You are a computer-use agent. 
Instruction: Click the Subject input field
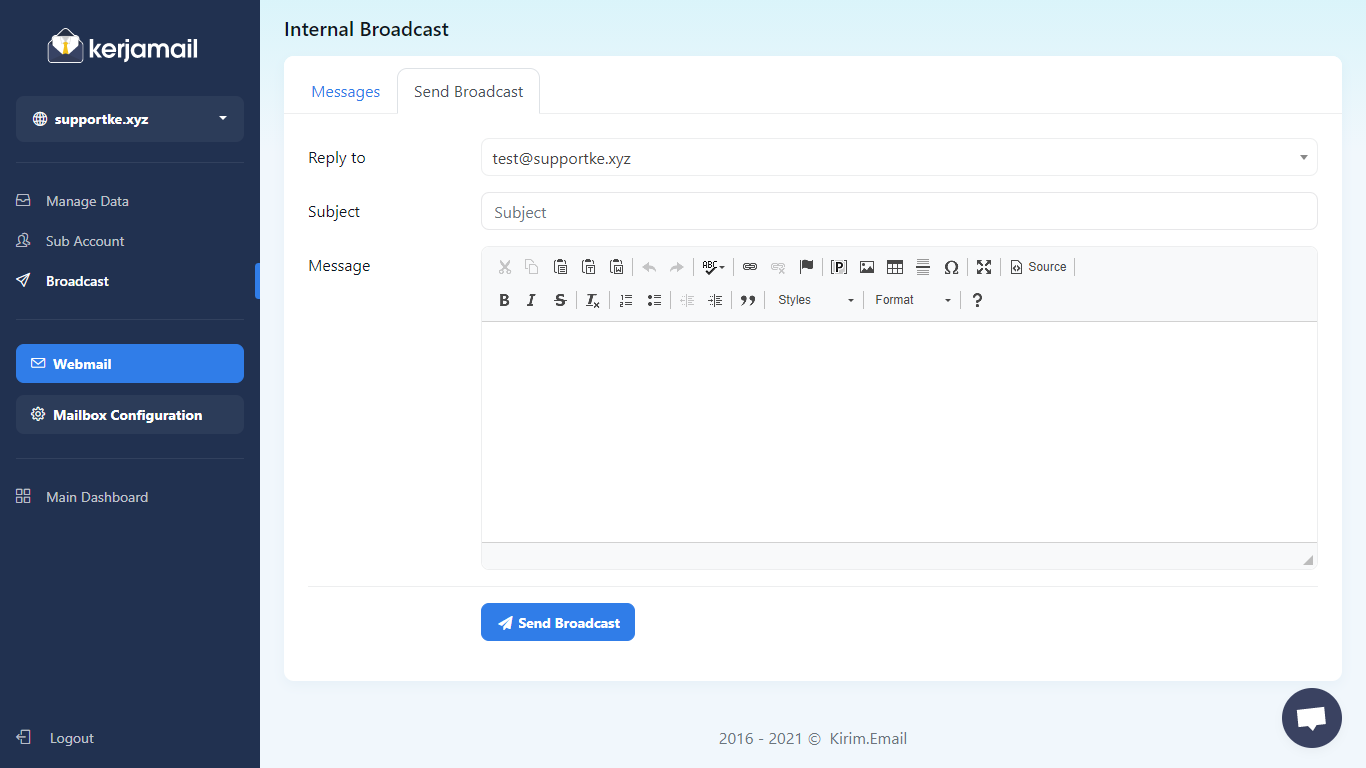[899, 212]
